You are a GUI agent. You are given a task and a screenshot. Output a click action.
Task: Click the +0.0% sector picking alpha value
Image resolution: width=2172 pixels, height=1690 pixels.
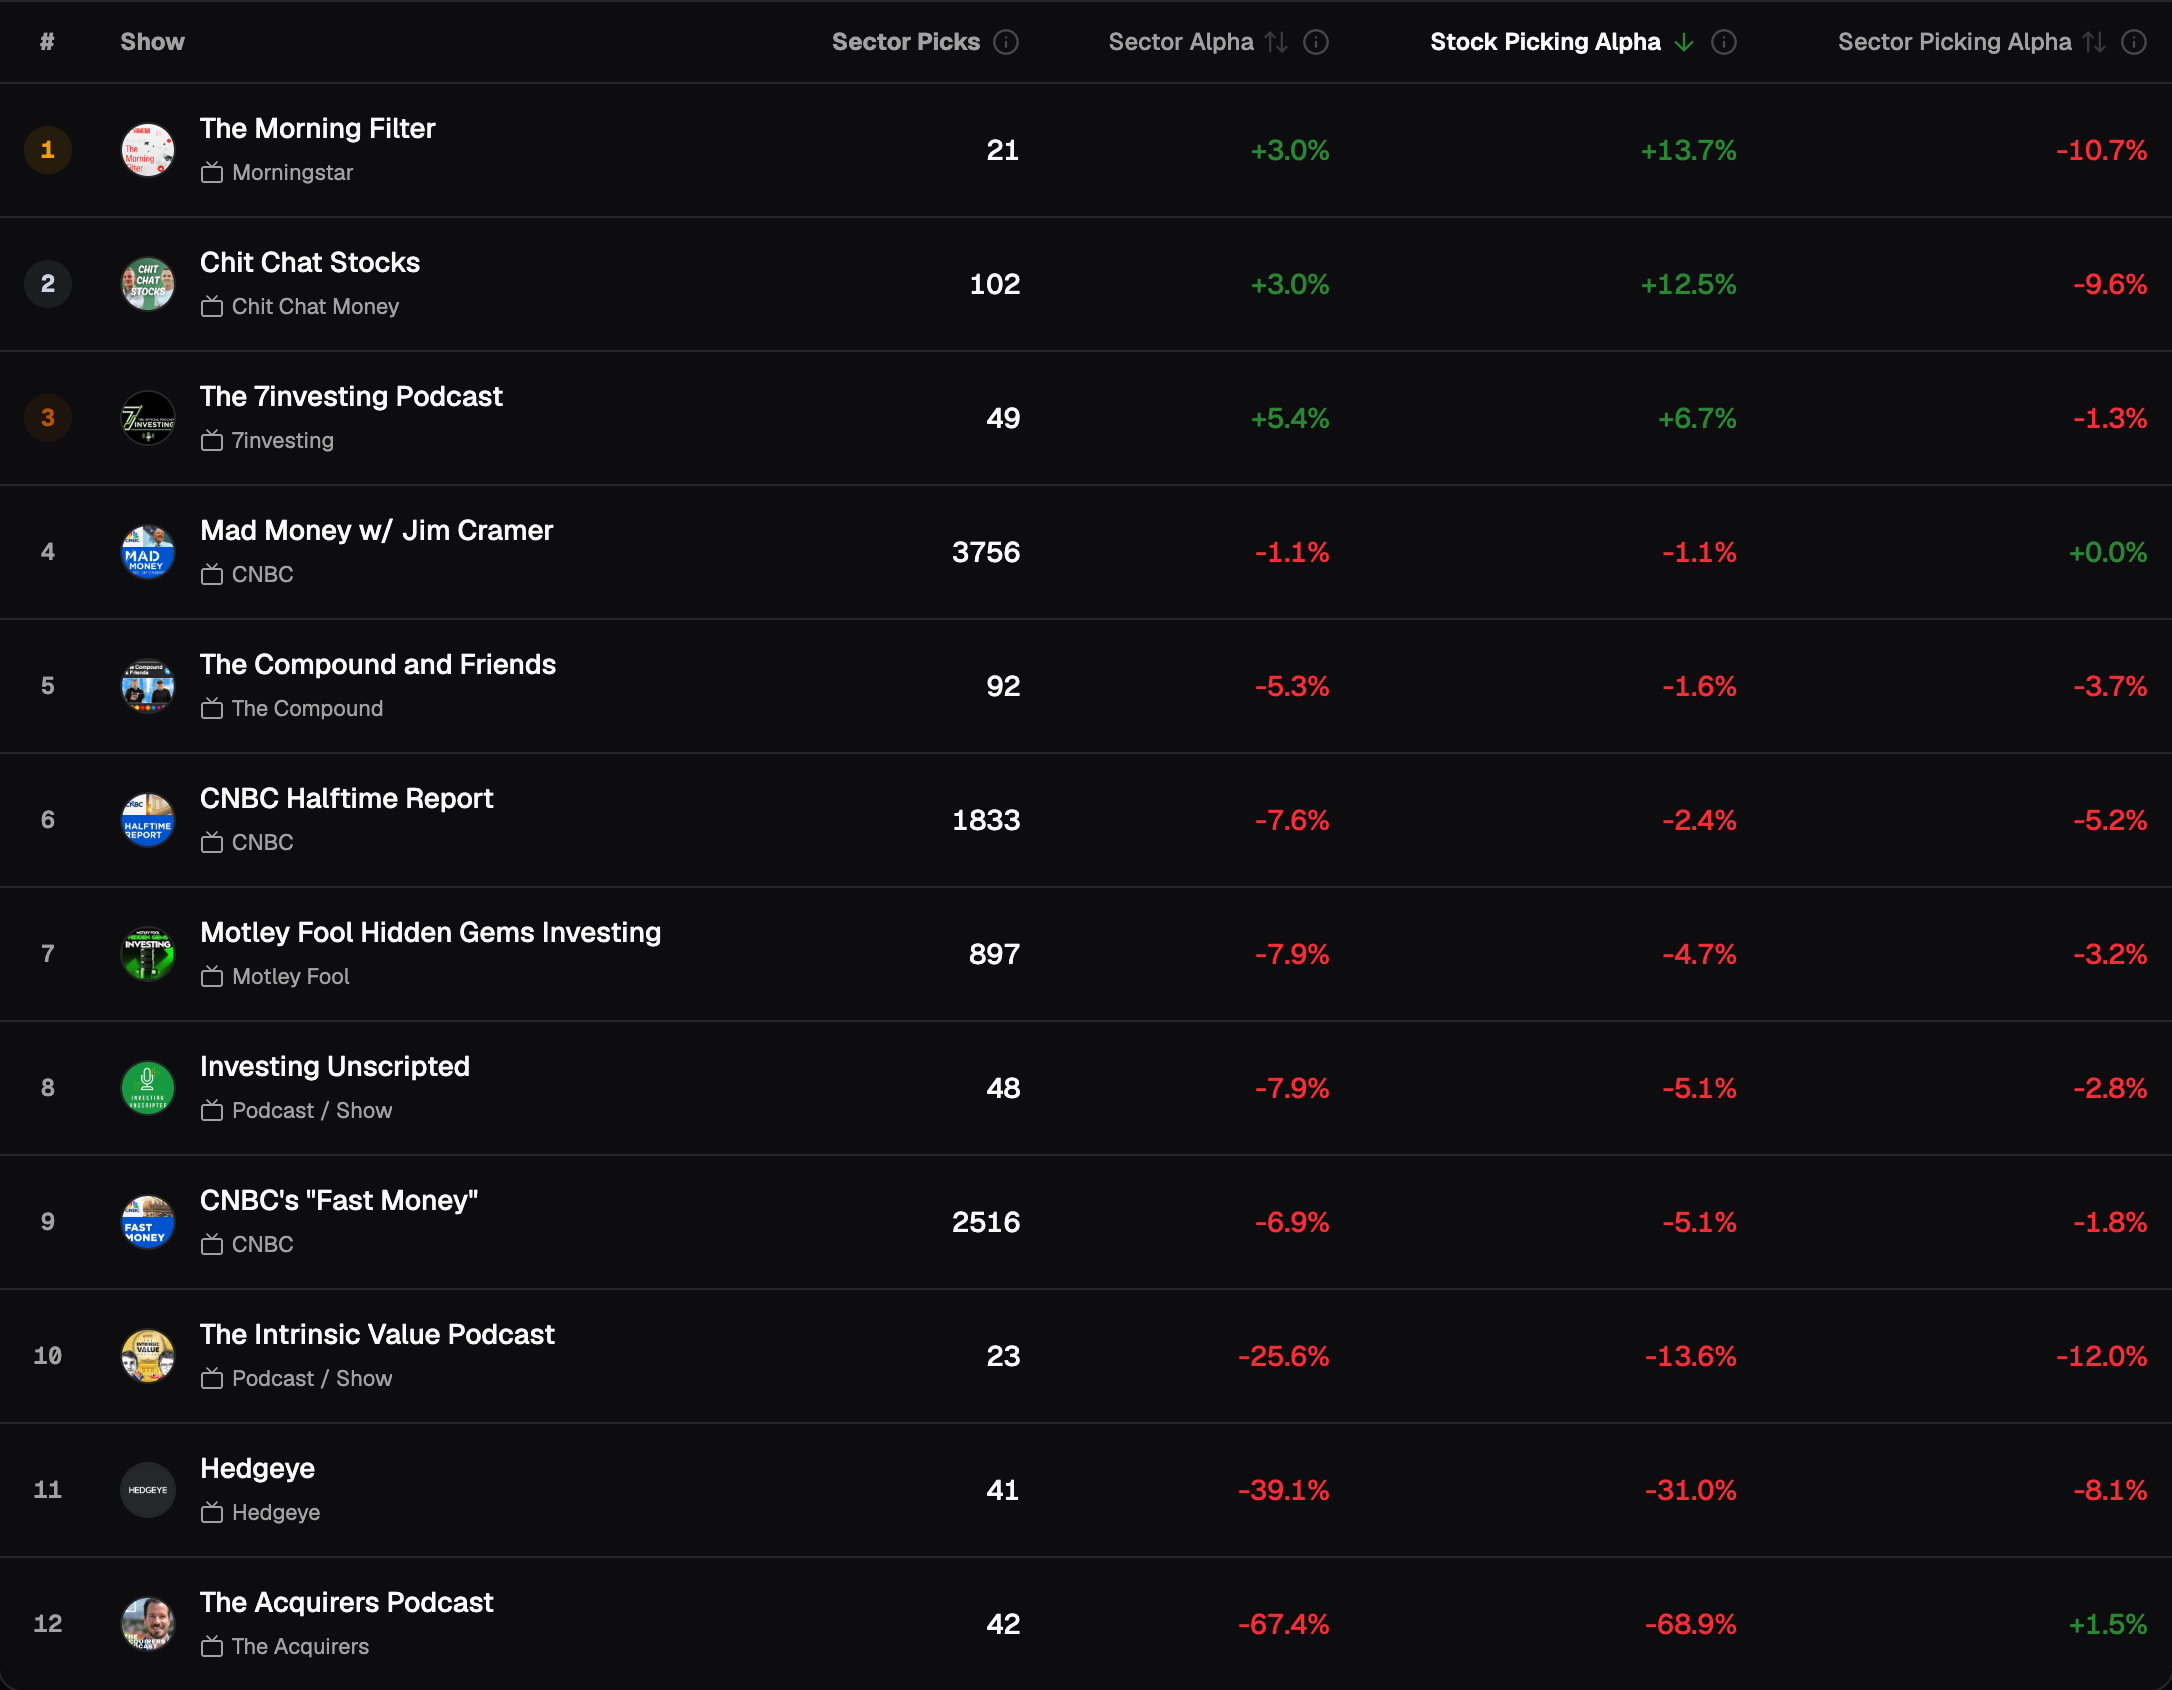[x=2108, y=552]
